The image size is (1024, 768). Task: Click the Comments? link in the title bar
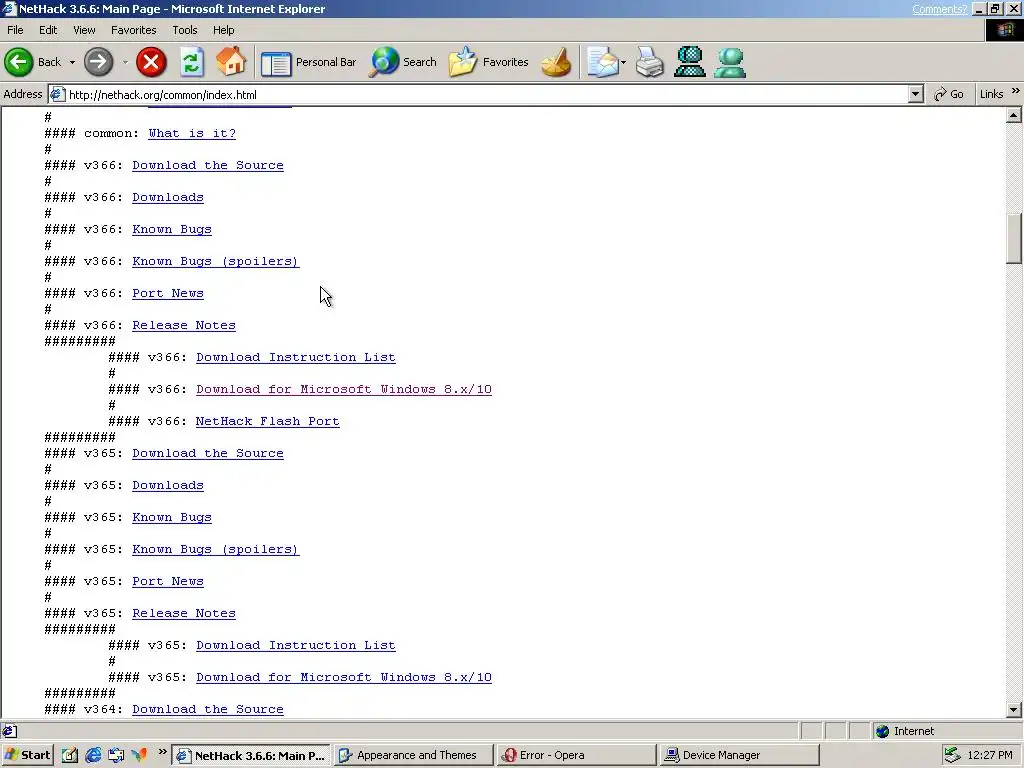939,9
